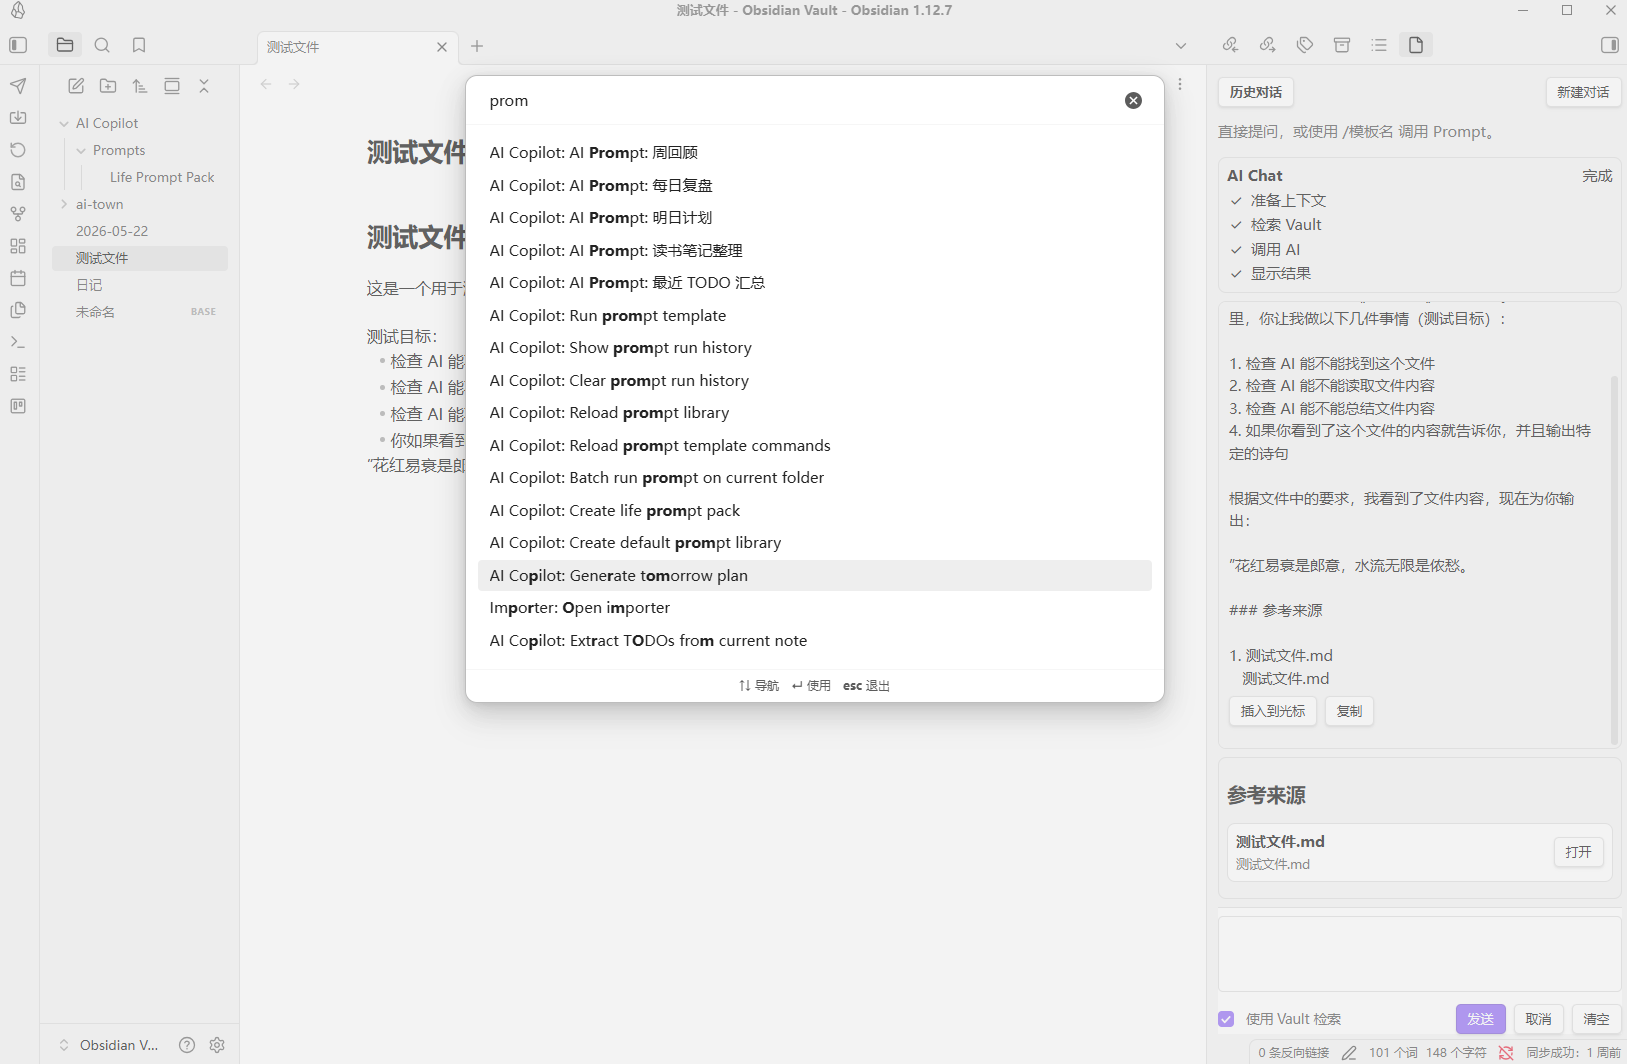Click the 取消 button

(1538, 1019)
